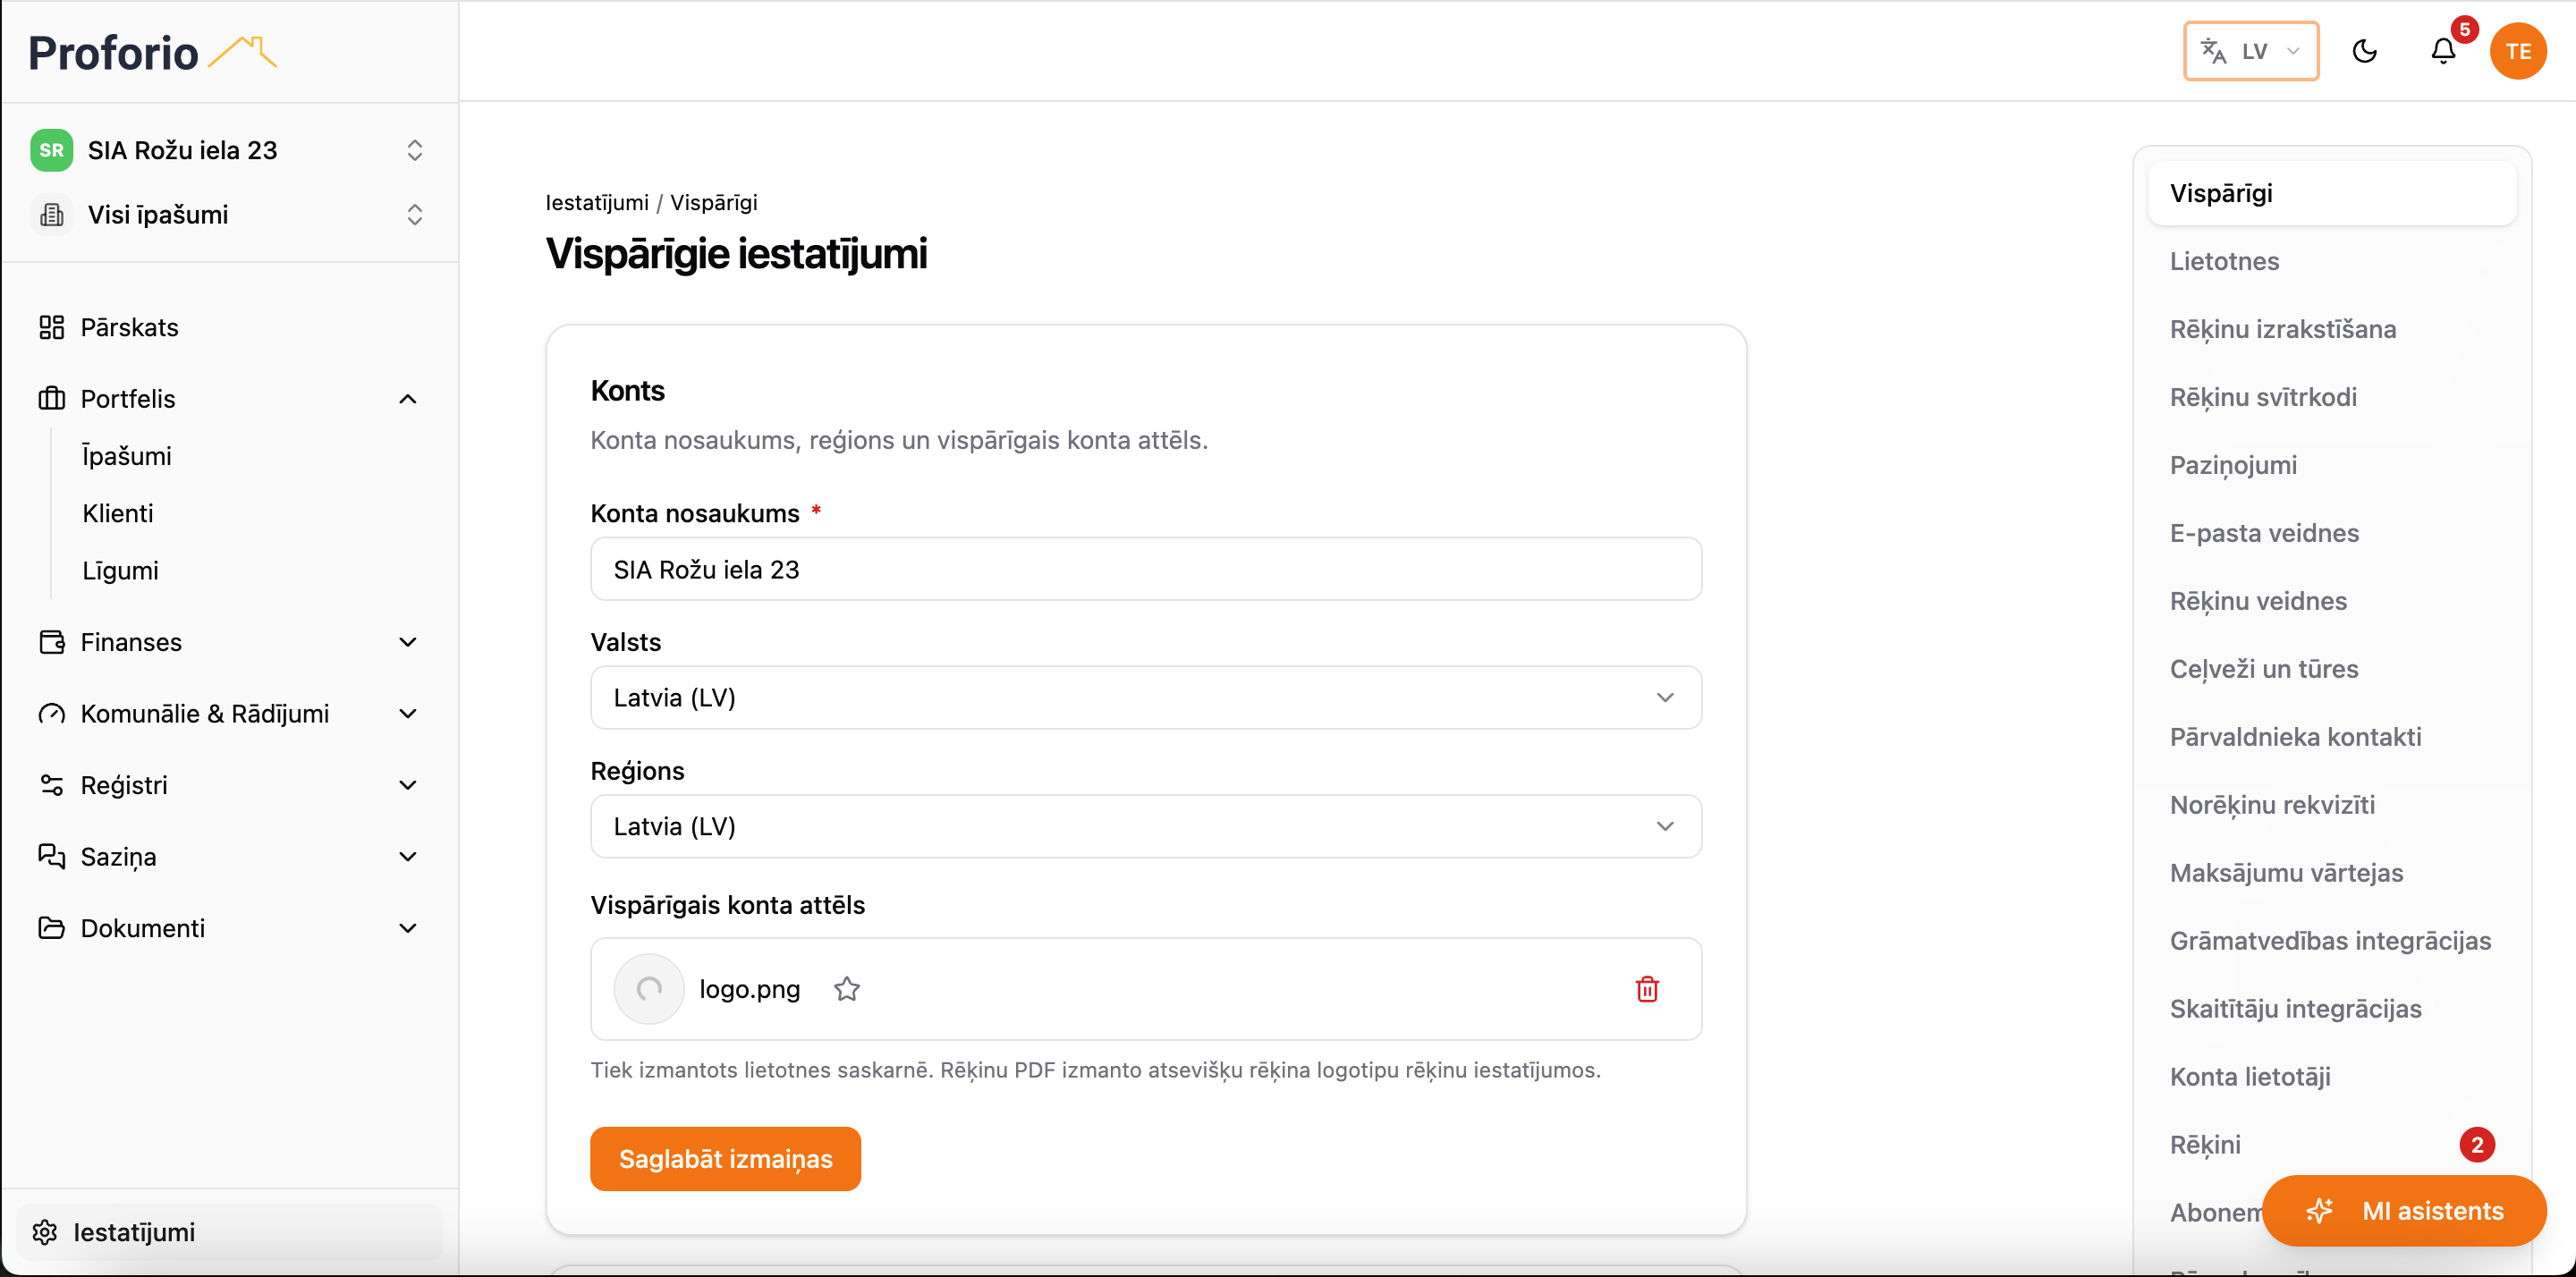Click the Finanses wallet icon
Image resolution: width=2576 pixels, height=1277 pixels.
click(x=51, y=642)
